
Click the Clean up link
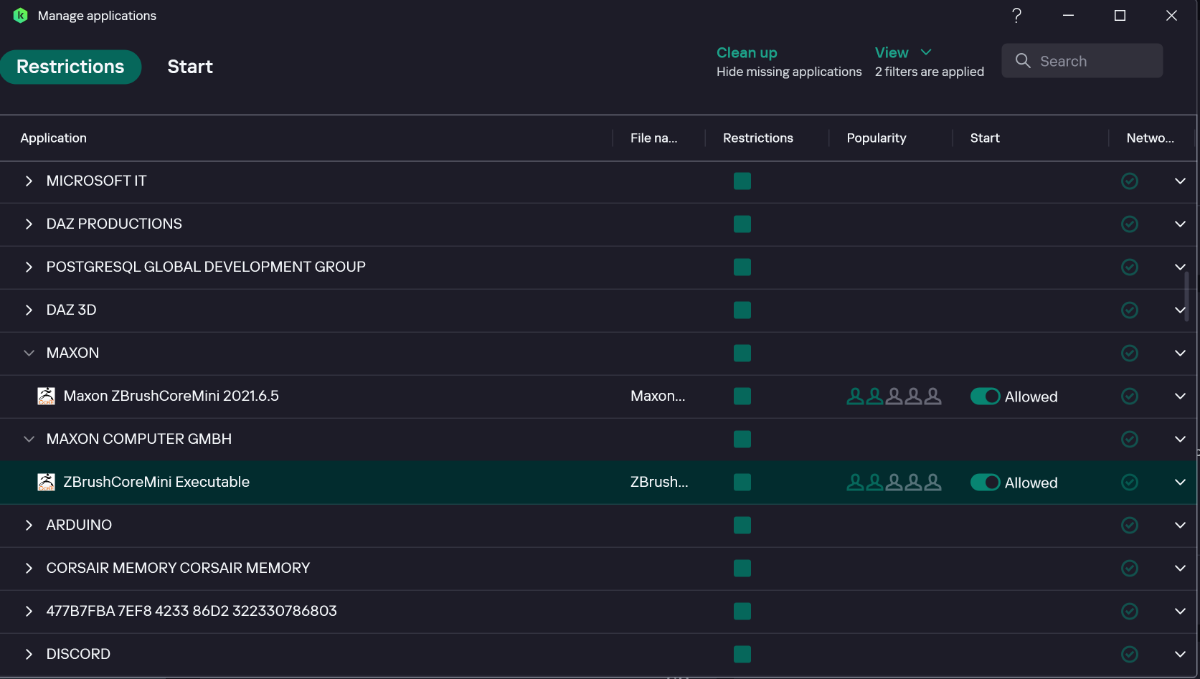[746, 53]
